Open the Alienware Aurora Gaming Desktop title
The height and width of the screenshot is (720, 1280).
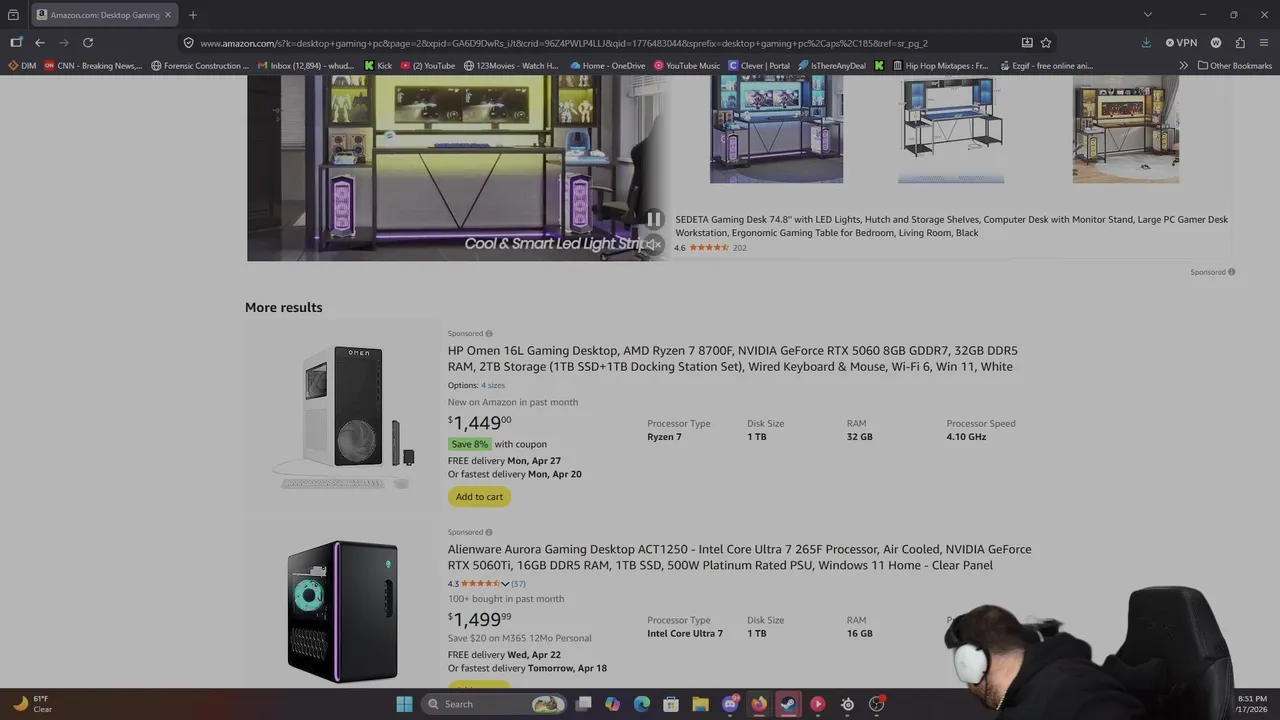tap(739, 557)
